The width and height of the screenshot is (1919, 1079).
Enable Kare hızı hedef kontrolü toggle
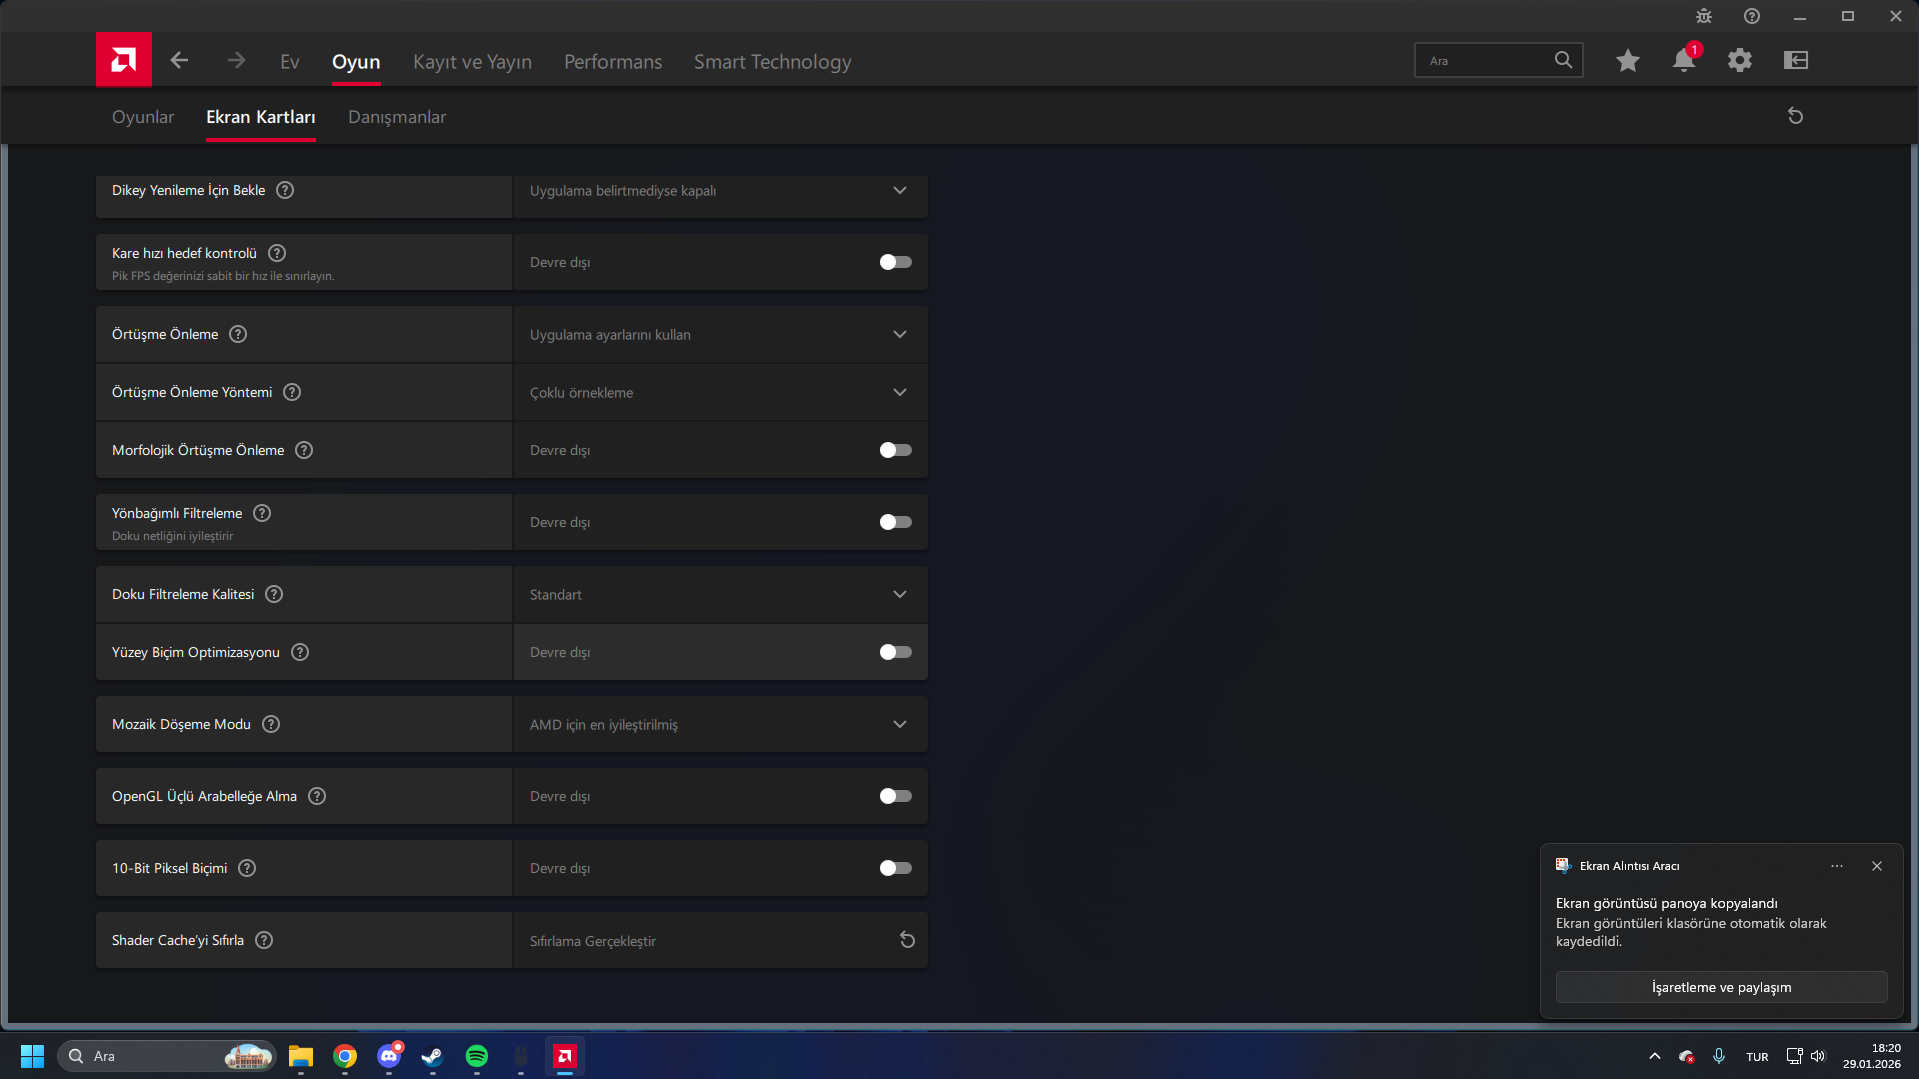[895, 262]
